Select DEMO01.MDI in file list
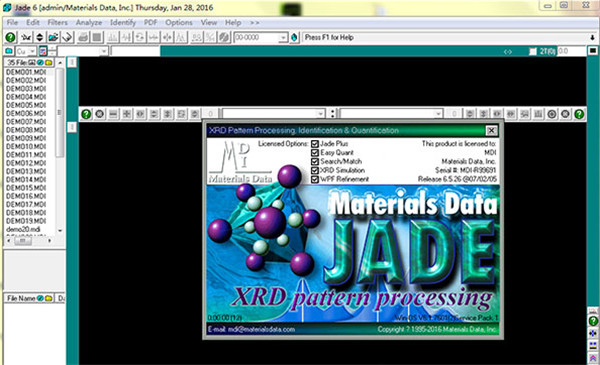Image resolution: width=600 pixels, height=365 pixels. pos(26,72)
